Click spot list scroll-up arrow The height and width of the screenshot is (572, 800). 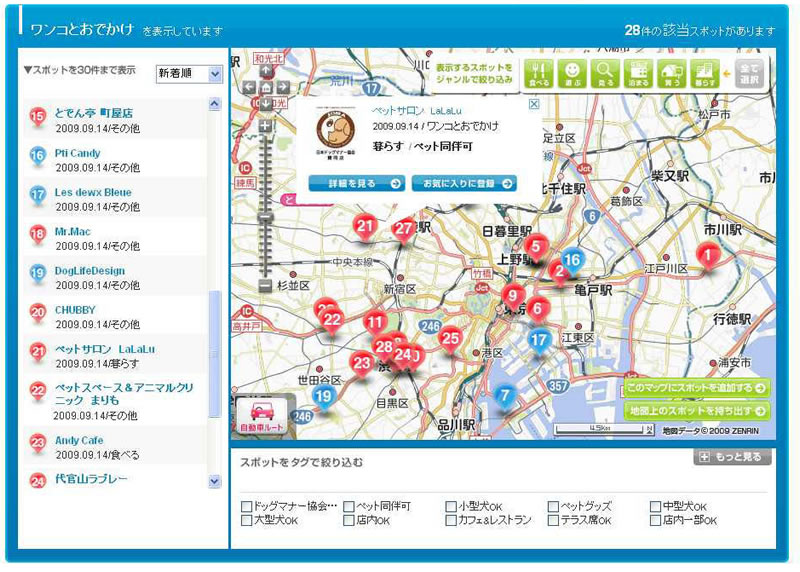coord(215,104)
